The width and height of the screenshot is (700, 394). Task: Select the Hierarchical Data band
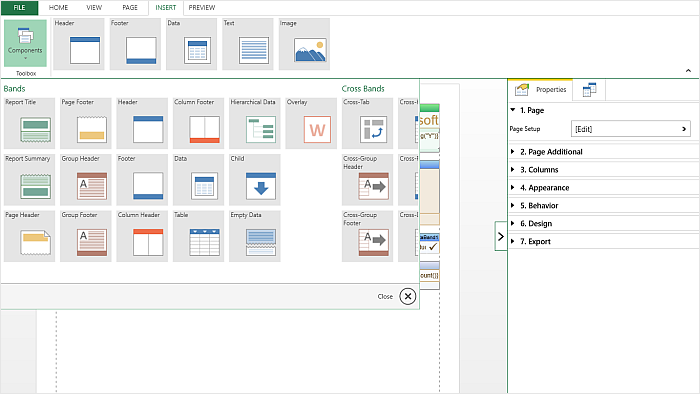tap(254, 123)
